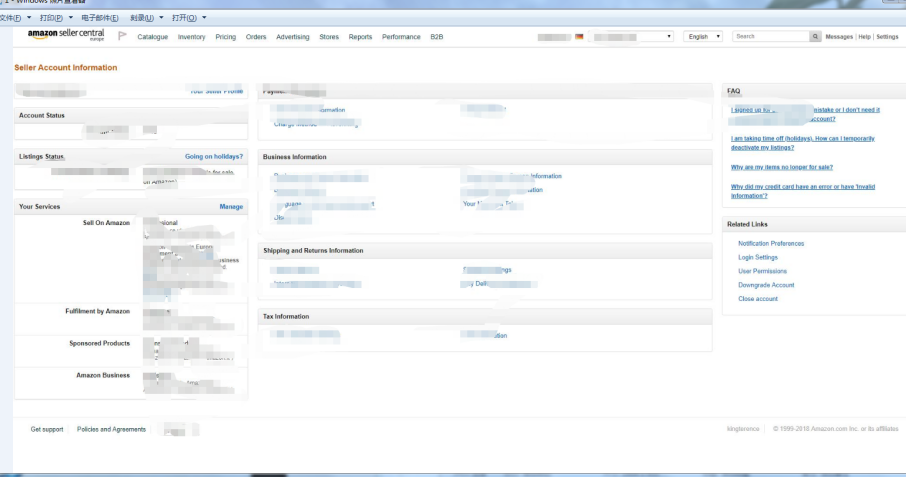This screenshot has width=906, height=477.
Task: Open FAQ Why are my items no longer for sale
Action: [782, 167]
